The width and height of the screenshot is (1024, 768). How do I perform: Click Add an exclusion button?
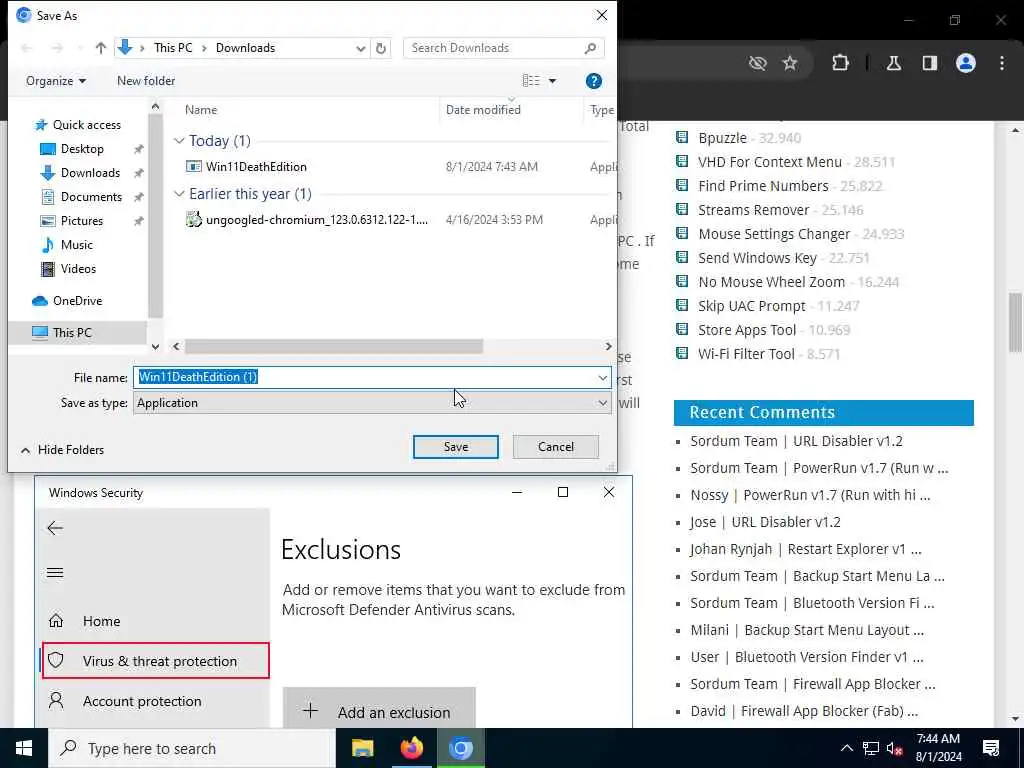[379, 709]
